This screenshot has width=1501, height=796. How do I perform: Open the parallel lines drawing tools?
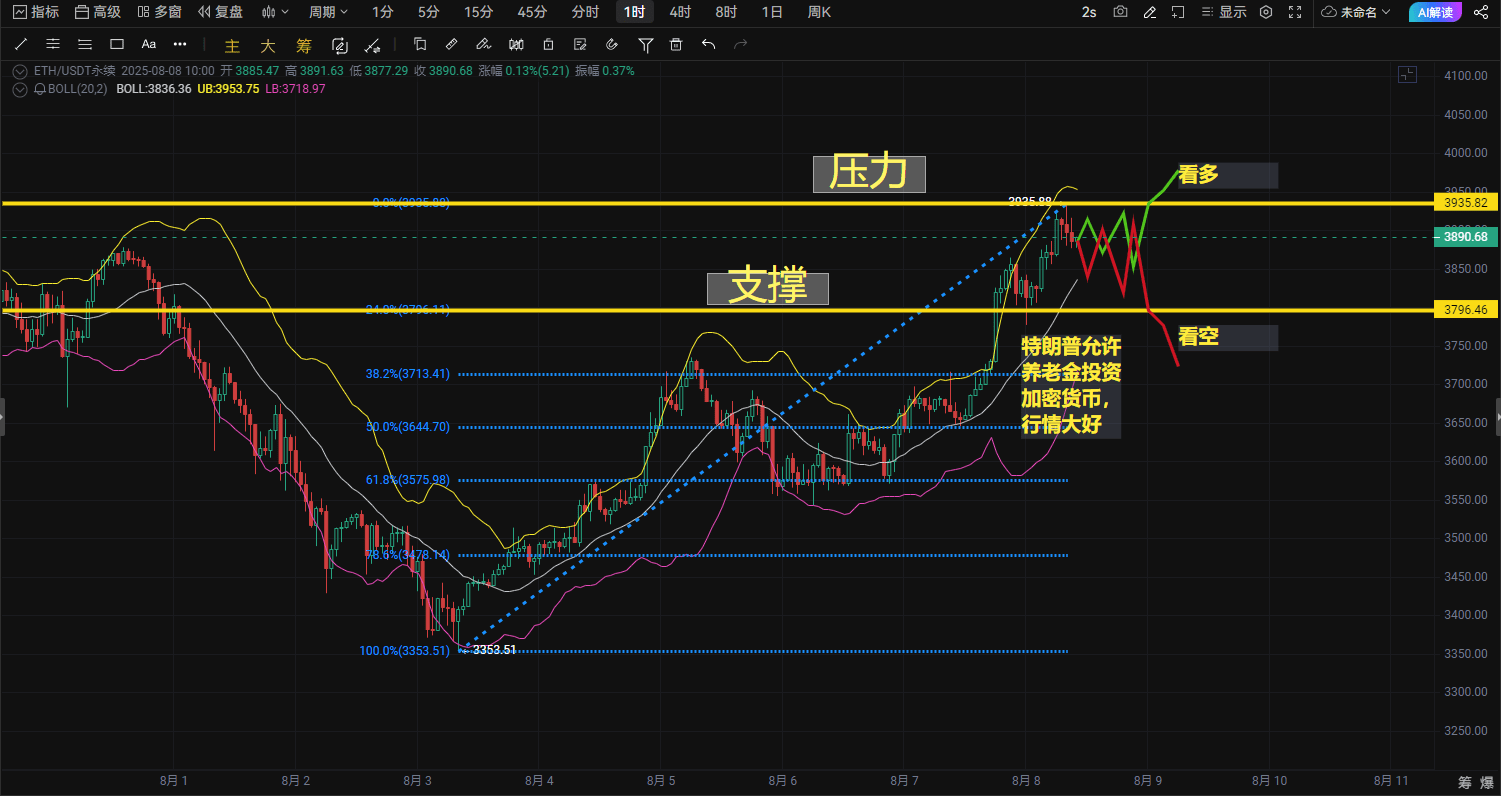pyautogui.click(x=85, y=44)
